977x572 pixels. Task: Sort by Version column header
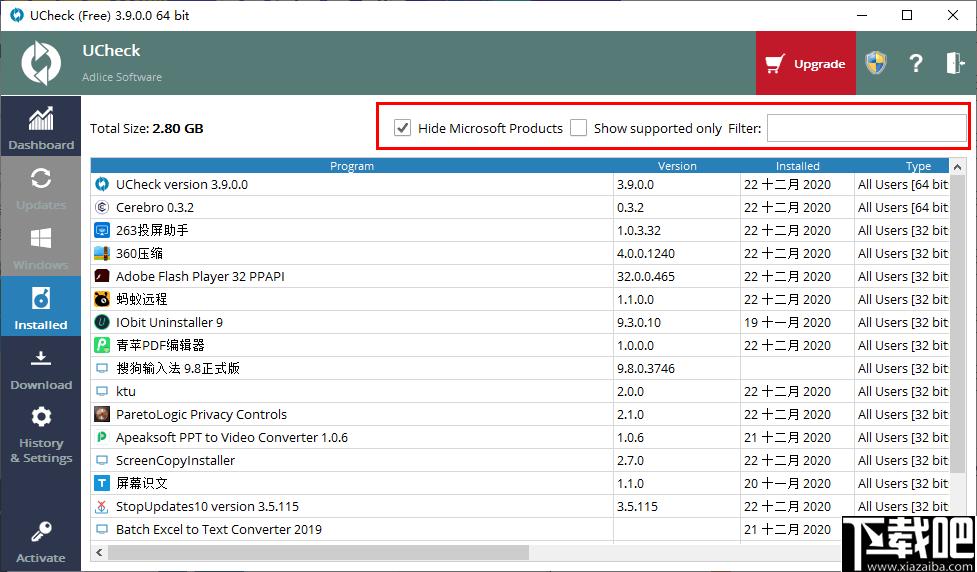[x=677, y=166]
